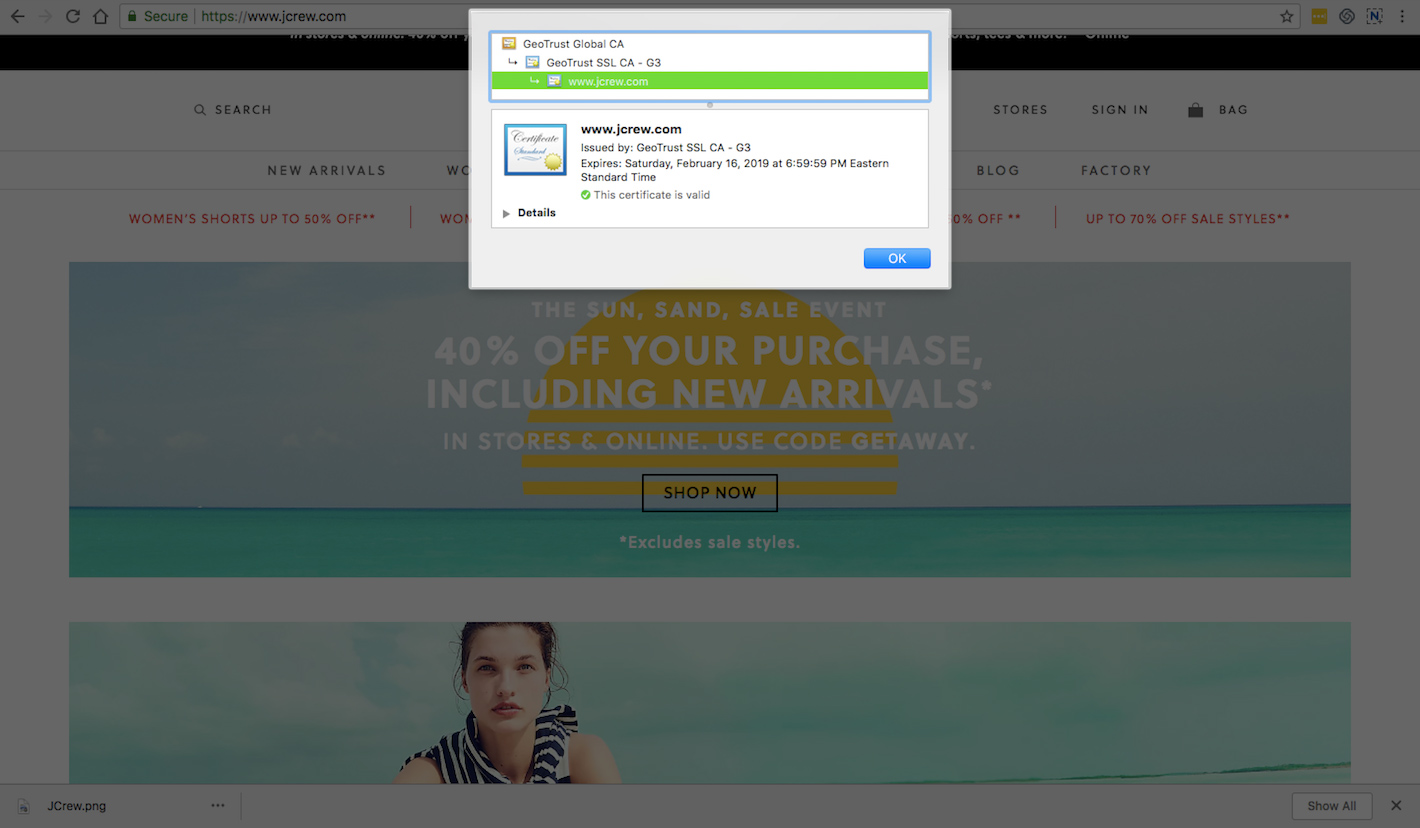Go to the browser home page icon
The image size is (1420, 828).
pyautogui.click(x=100, y=16)
